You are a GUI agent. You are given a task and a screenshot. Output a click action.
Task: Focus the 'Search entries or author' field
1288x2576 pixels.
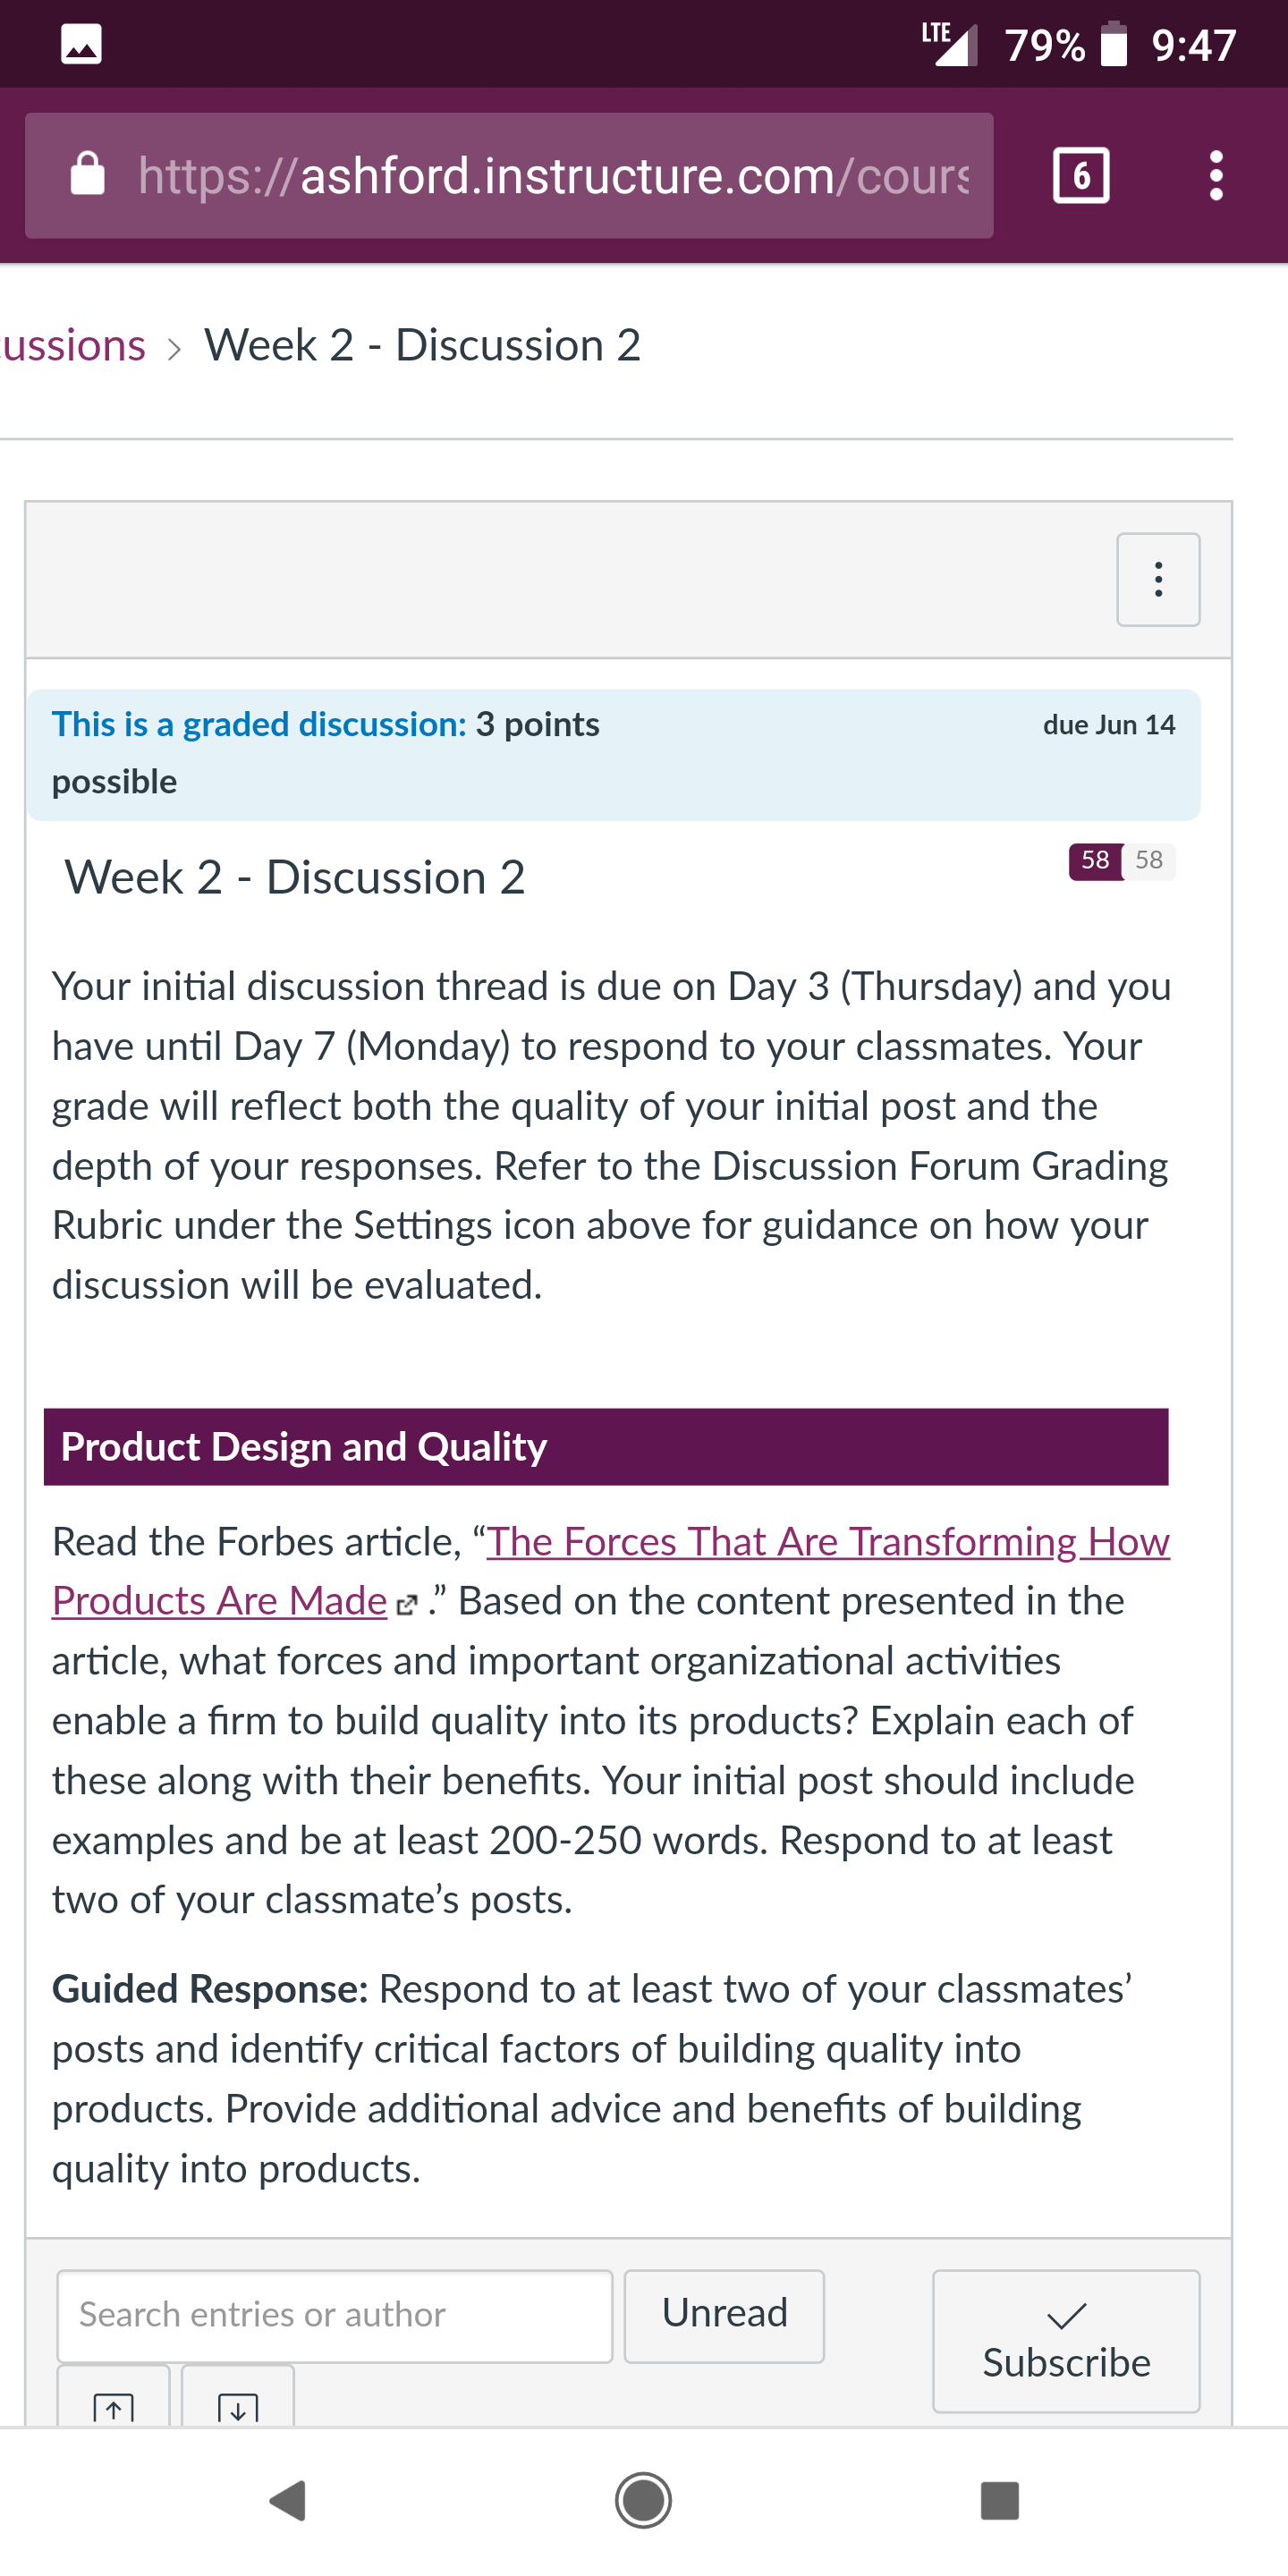(335, 2316)
